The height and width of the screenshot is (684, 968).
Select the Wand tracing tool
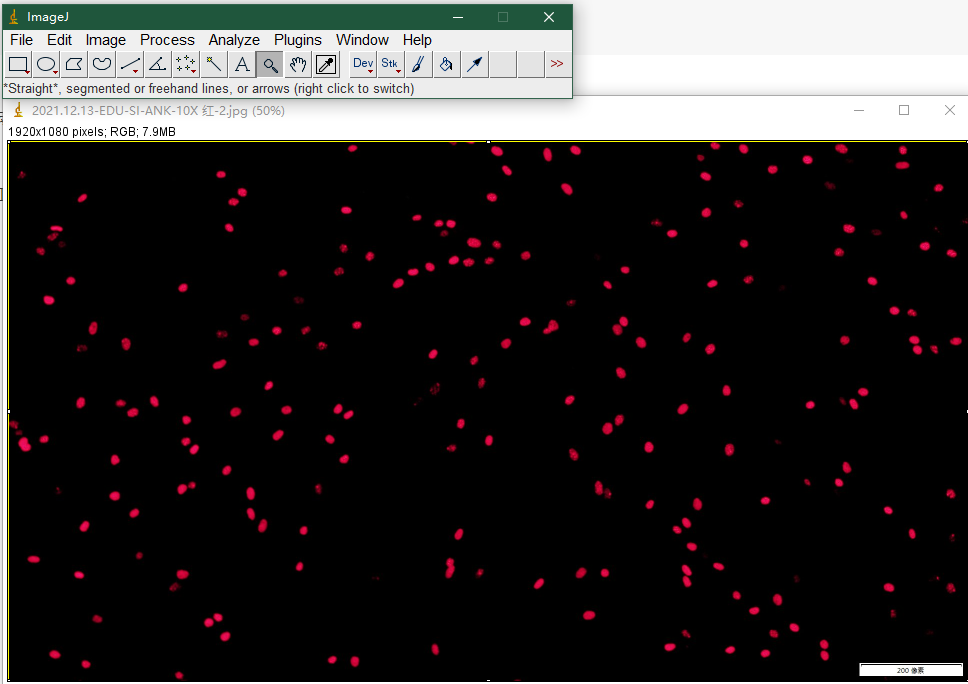tap(214, 65)
